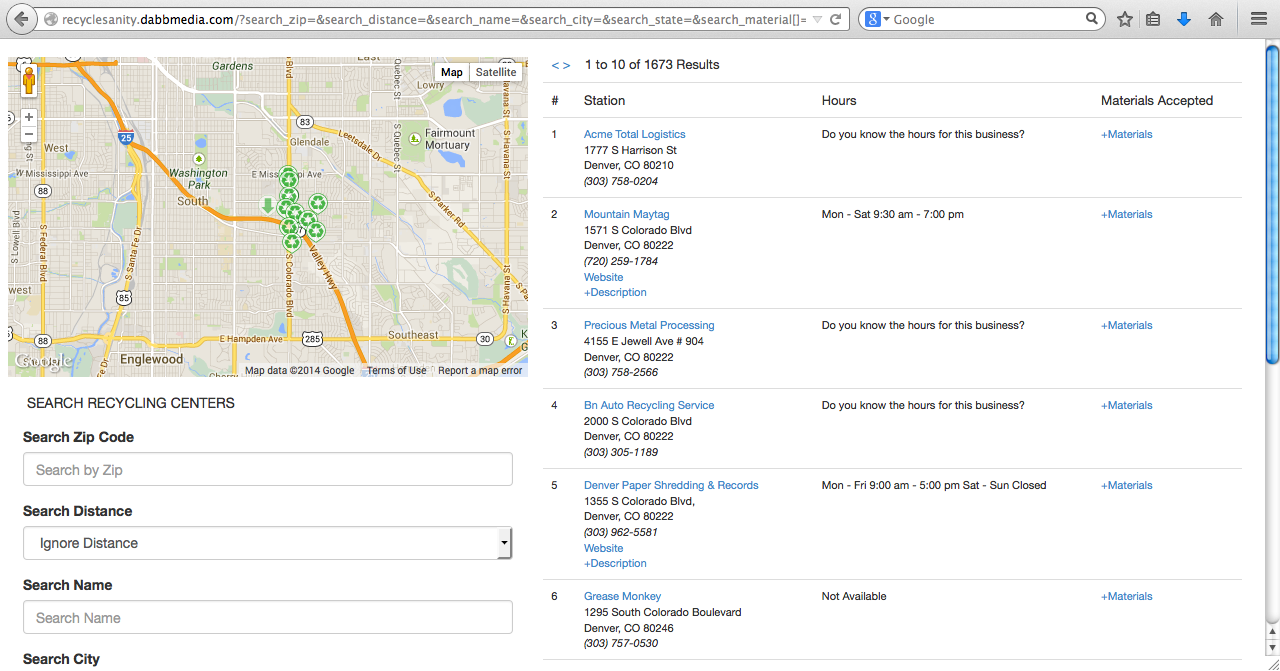This screenshot has height=671, width=1280.
Task: Click the site identity globe icon
Action: (x=51, y=19)
